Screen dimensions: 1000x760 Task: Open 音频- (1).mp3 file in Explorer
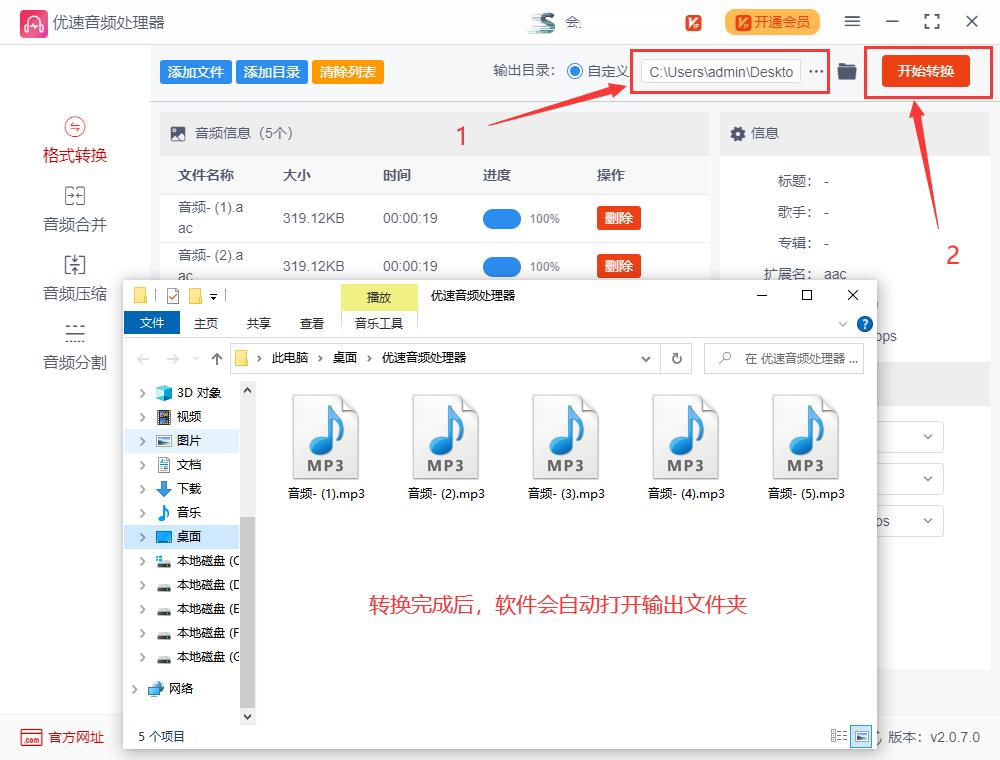326,448
